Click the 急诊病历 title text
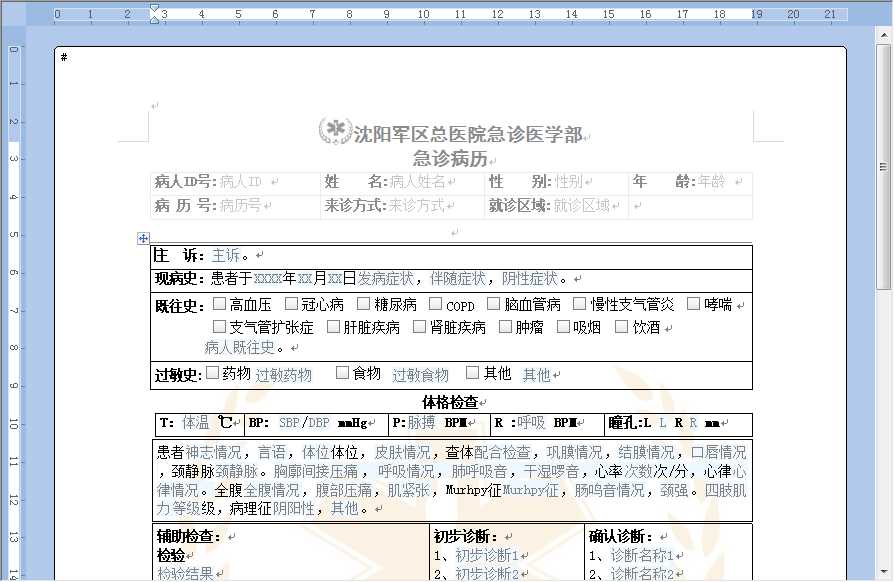The height and width of the screenshot is (582, 894). [450, 158]
